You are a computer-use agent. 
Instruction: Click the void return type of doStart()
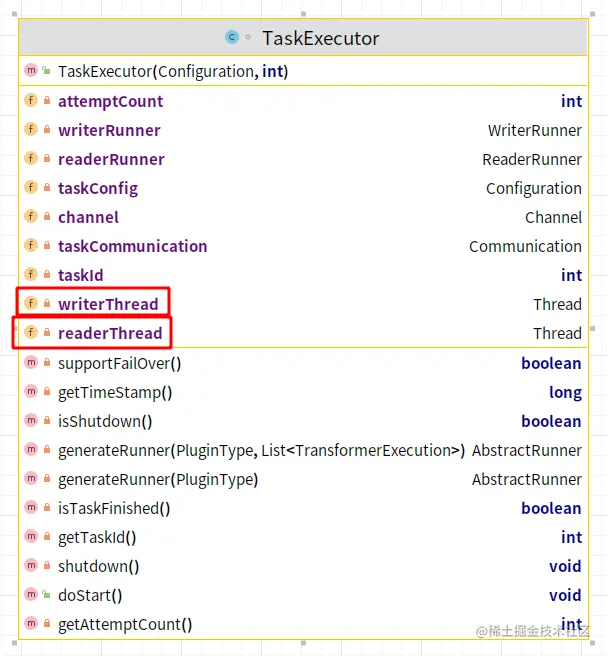click(x=565, y=595)
